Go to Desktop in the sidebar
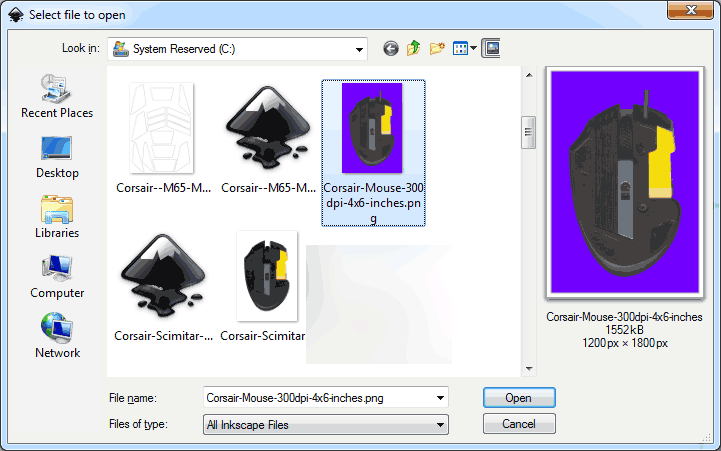The height and width of the screenshot is (451, 721). [x=57, y=157]
